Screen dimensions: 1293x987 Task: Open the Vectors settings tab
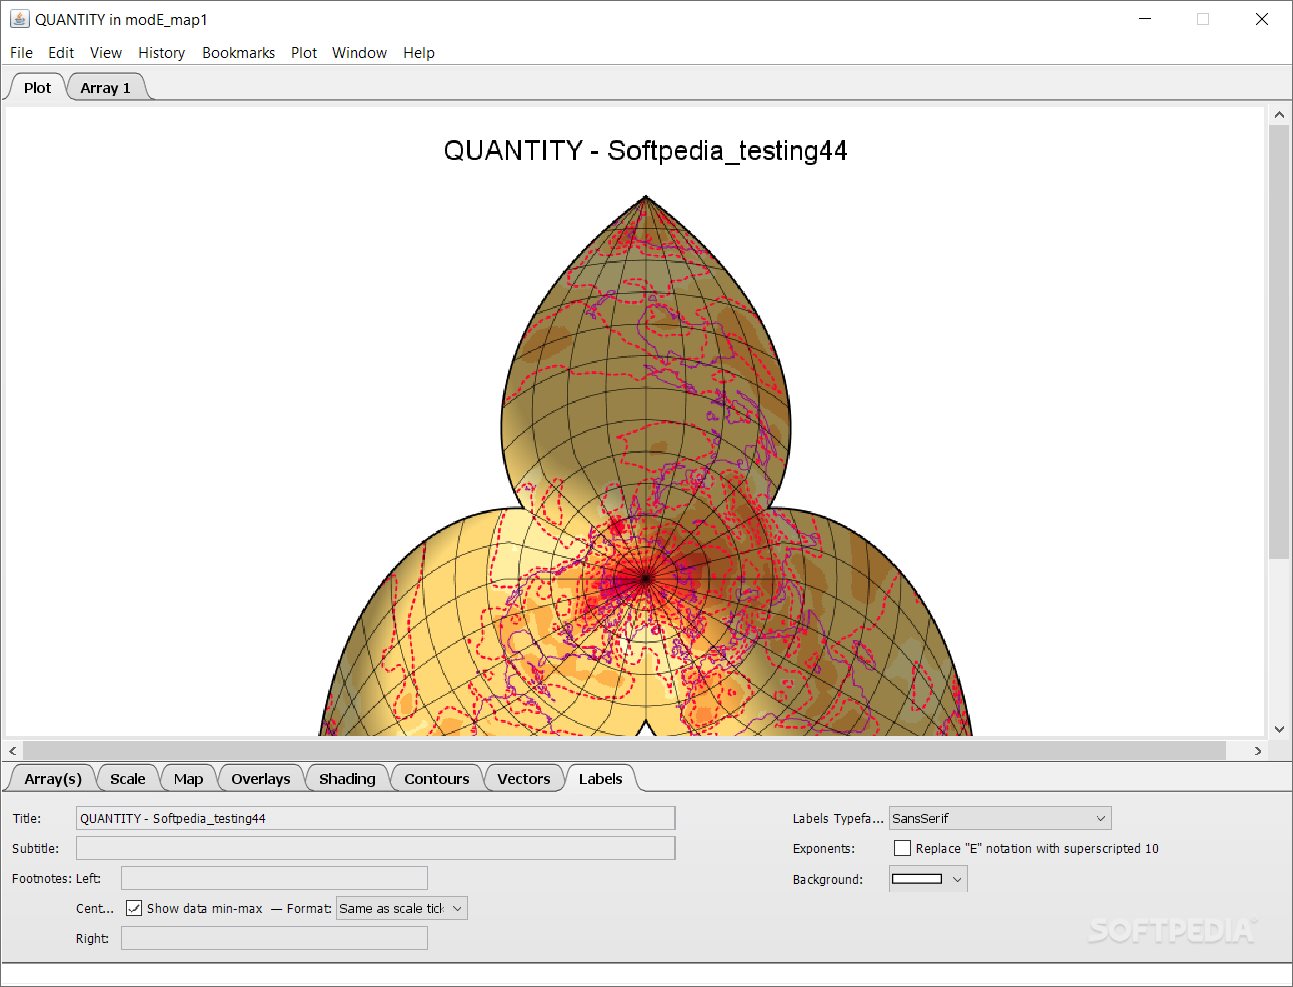point(524,779)
